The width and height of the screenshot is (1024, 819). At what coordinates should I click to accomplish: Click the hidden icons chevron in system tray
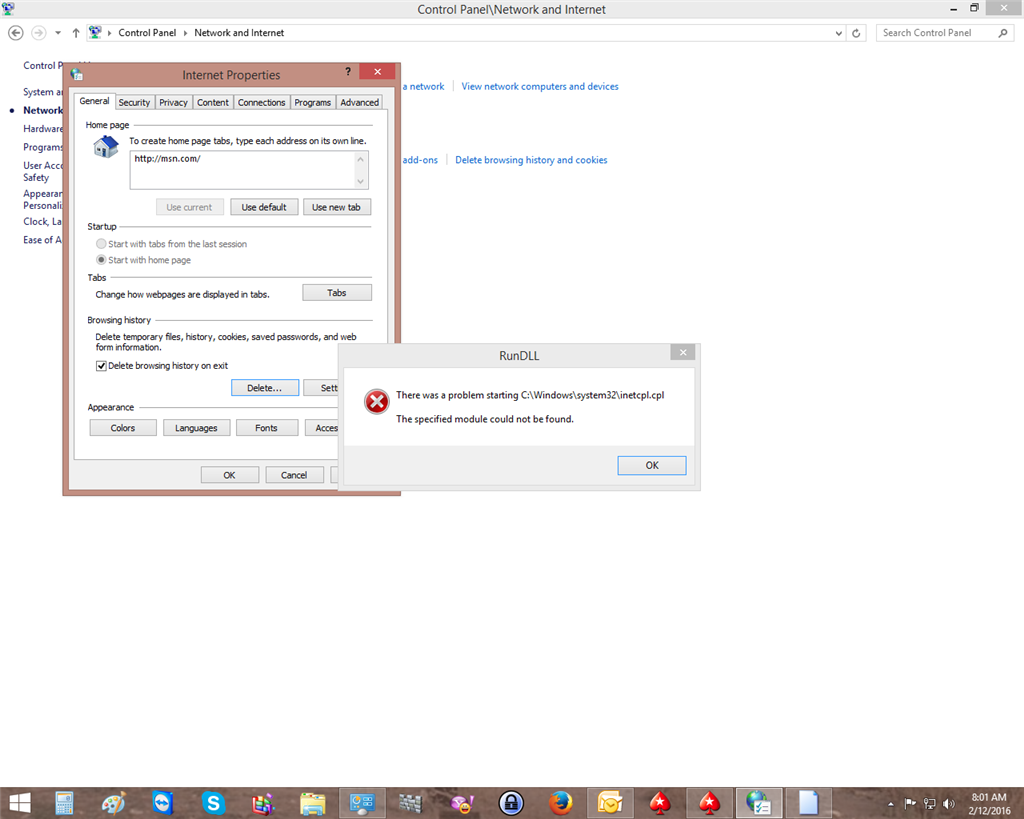coord(890,803)
